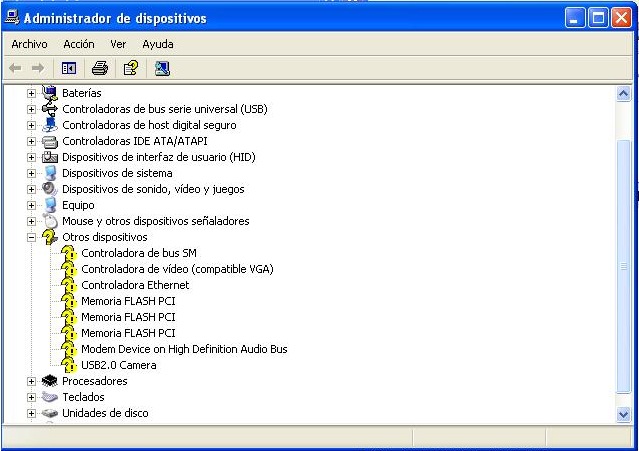This screenshot has height=451, width=639.
Task: Expand Dispositivos de sonido, vídeo y juegos
Action: point(31,189)
